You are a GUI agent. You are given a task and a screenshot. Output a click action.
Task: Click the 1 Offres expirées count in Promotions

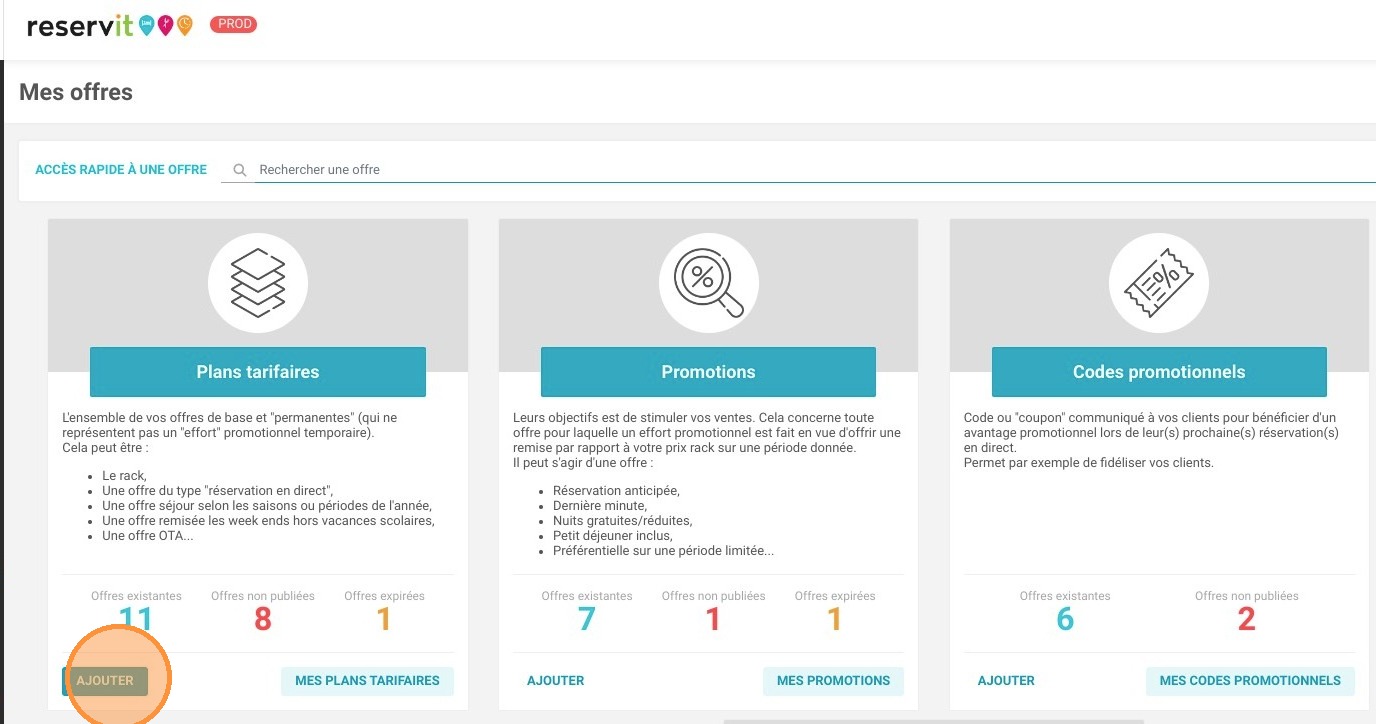tap(835, 620)
